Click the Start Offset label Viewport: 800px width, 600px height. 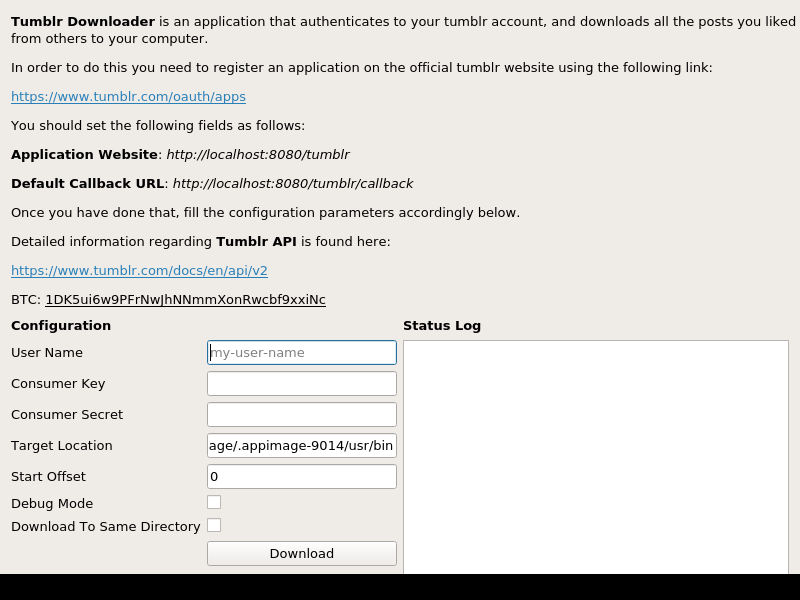tap(48, 477)
